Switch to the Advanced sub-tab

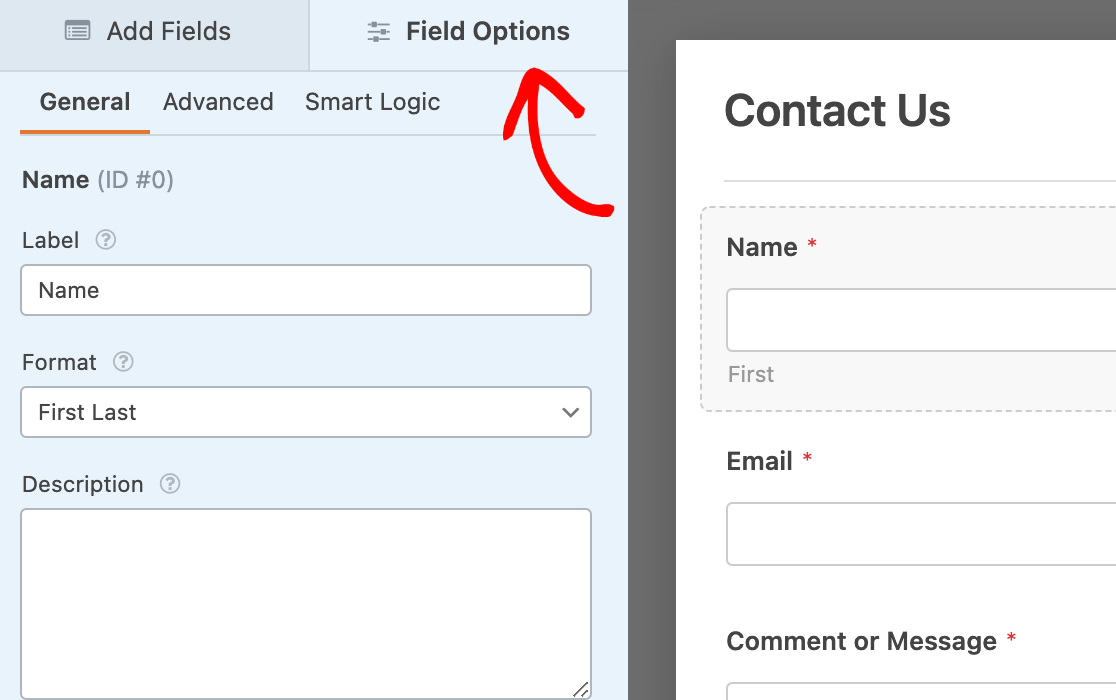218,102
